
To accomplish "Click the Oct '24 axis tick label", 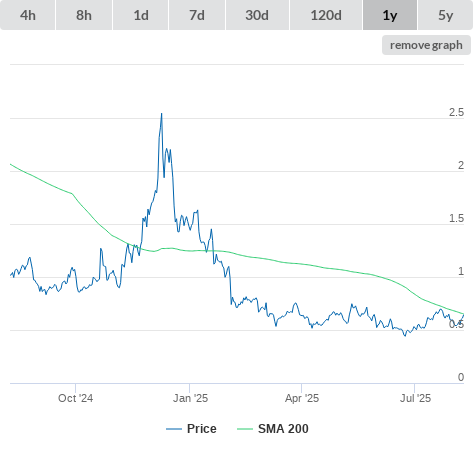I will tap(75, 398).
